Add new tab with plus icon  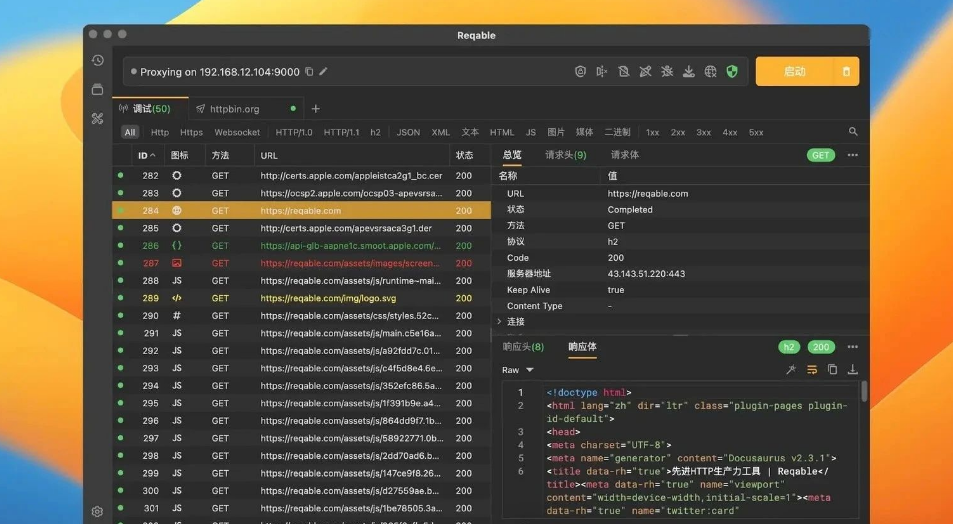(315, 109)
